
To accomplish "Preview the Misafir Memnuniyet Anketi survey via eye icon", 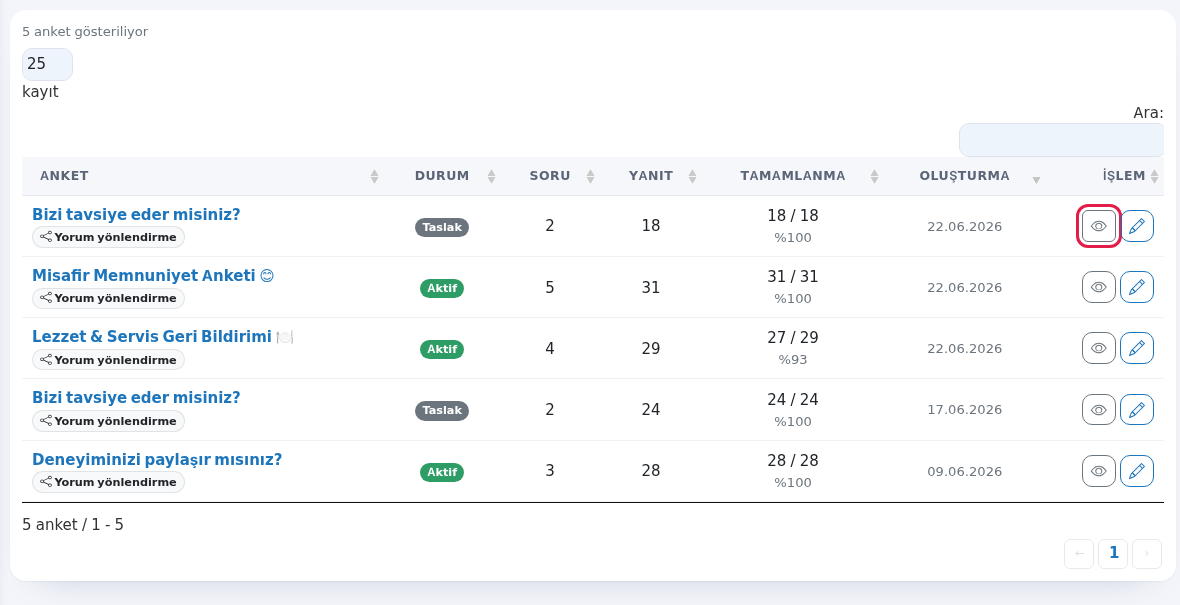I will click(1099, 287).
